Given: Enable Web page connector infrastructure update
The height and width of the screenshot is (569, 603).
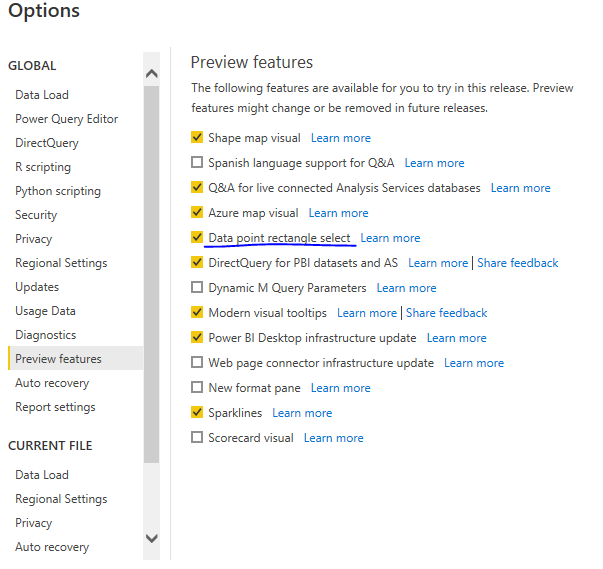Looking at the screenshot, I should 197,362.
